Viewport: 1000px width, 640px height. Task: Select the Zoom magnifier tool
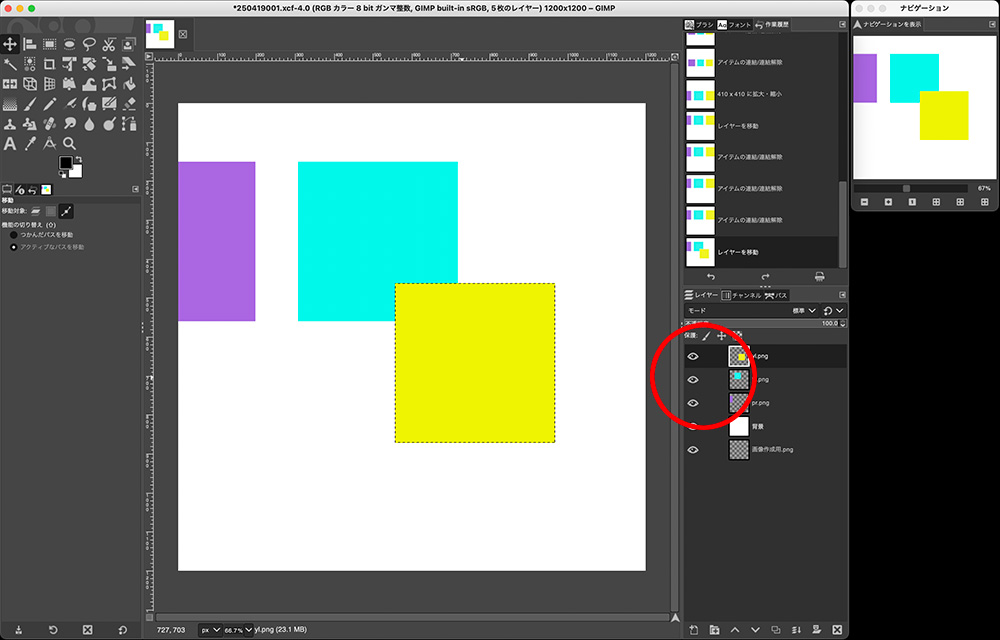69,143
